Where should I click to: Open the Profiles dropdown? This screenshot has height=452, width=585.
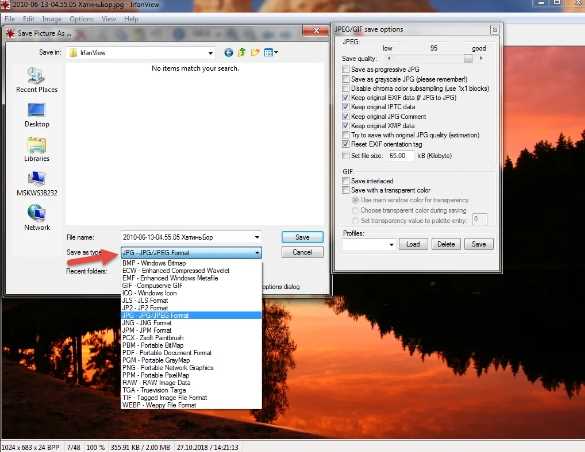[x=391, y=245]
